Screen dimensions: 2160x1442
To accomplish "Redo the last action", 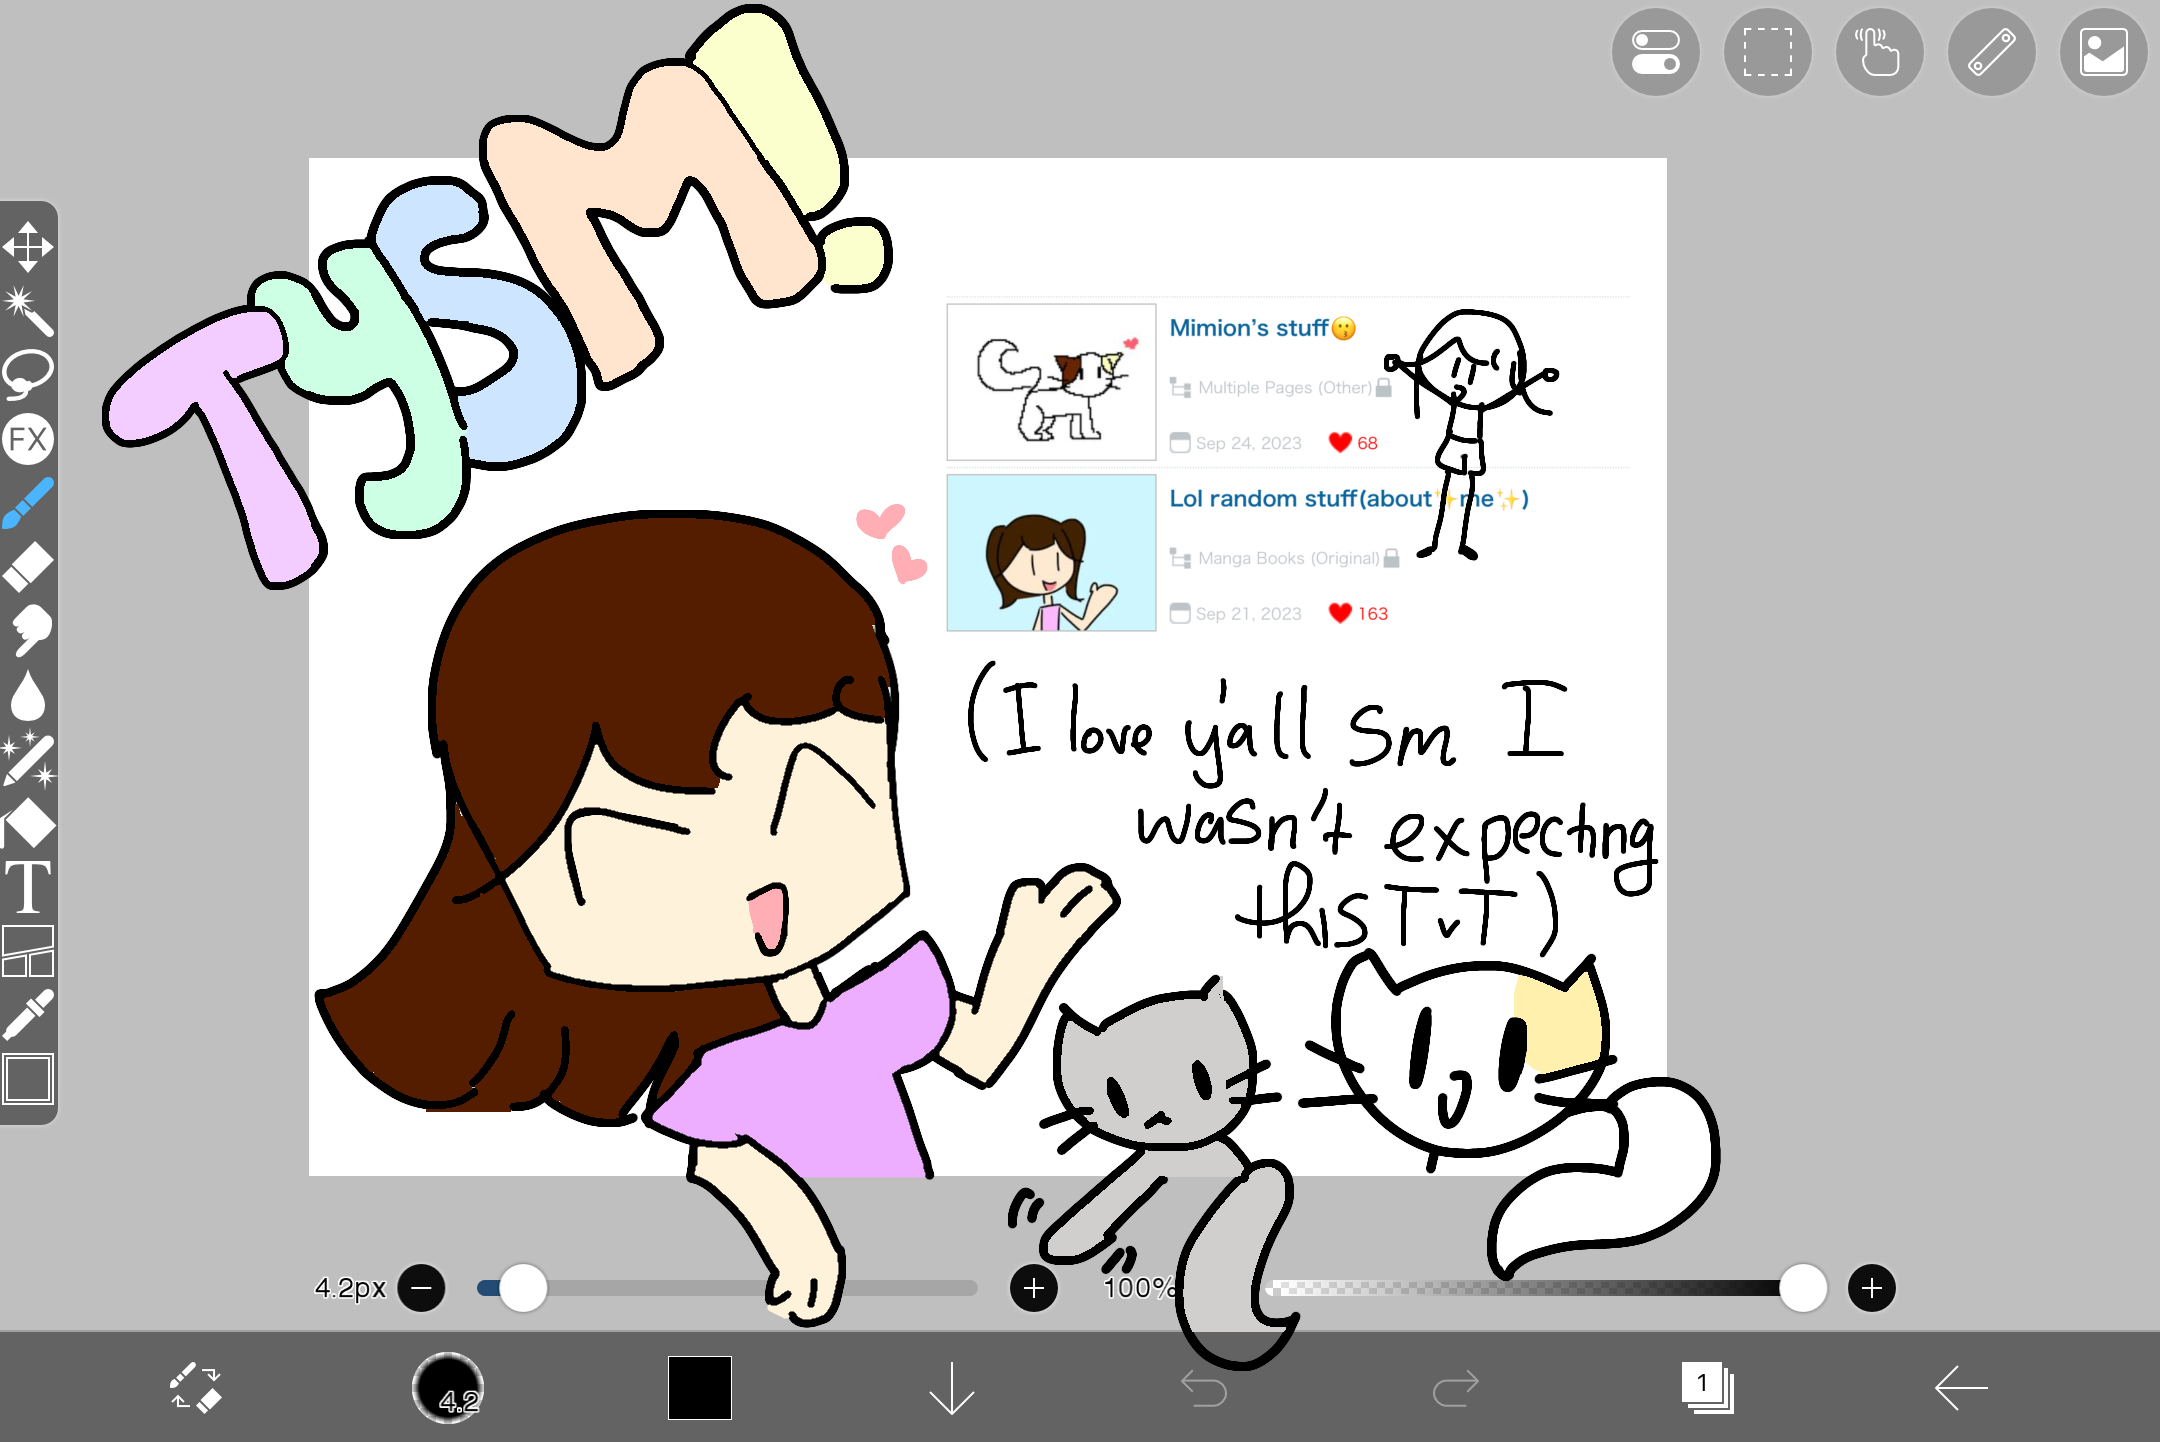I will pyautogui.click(x=1457, y=1388).
